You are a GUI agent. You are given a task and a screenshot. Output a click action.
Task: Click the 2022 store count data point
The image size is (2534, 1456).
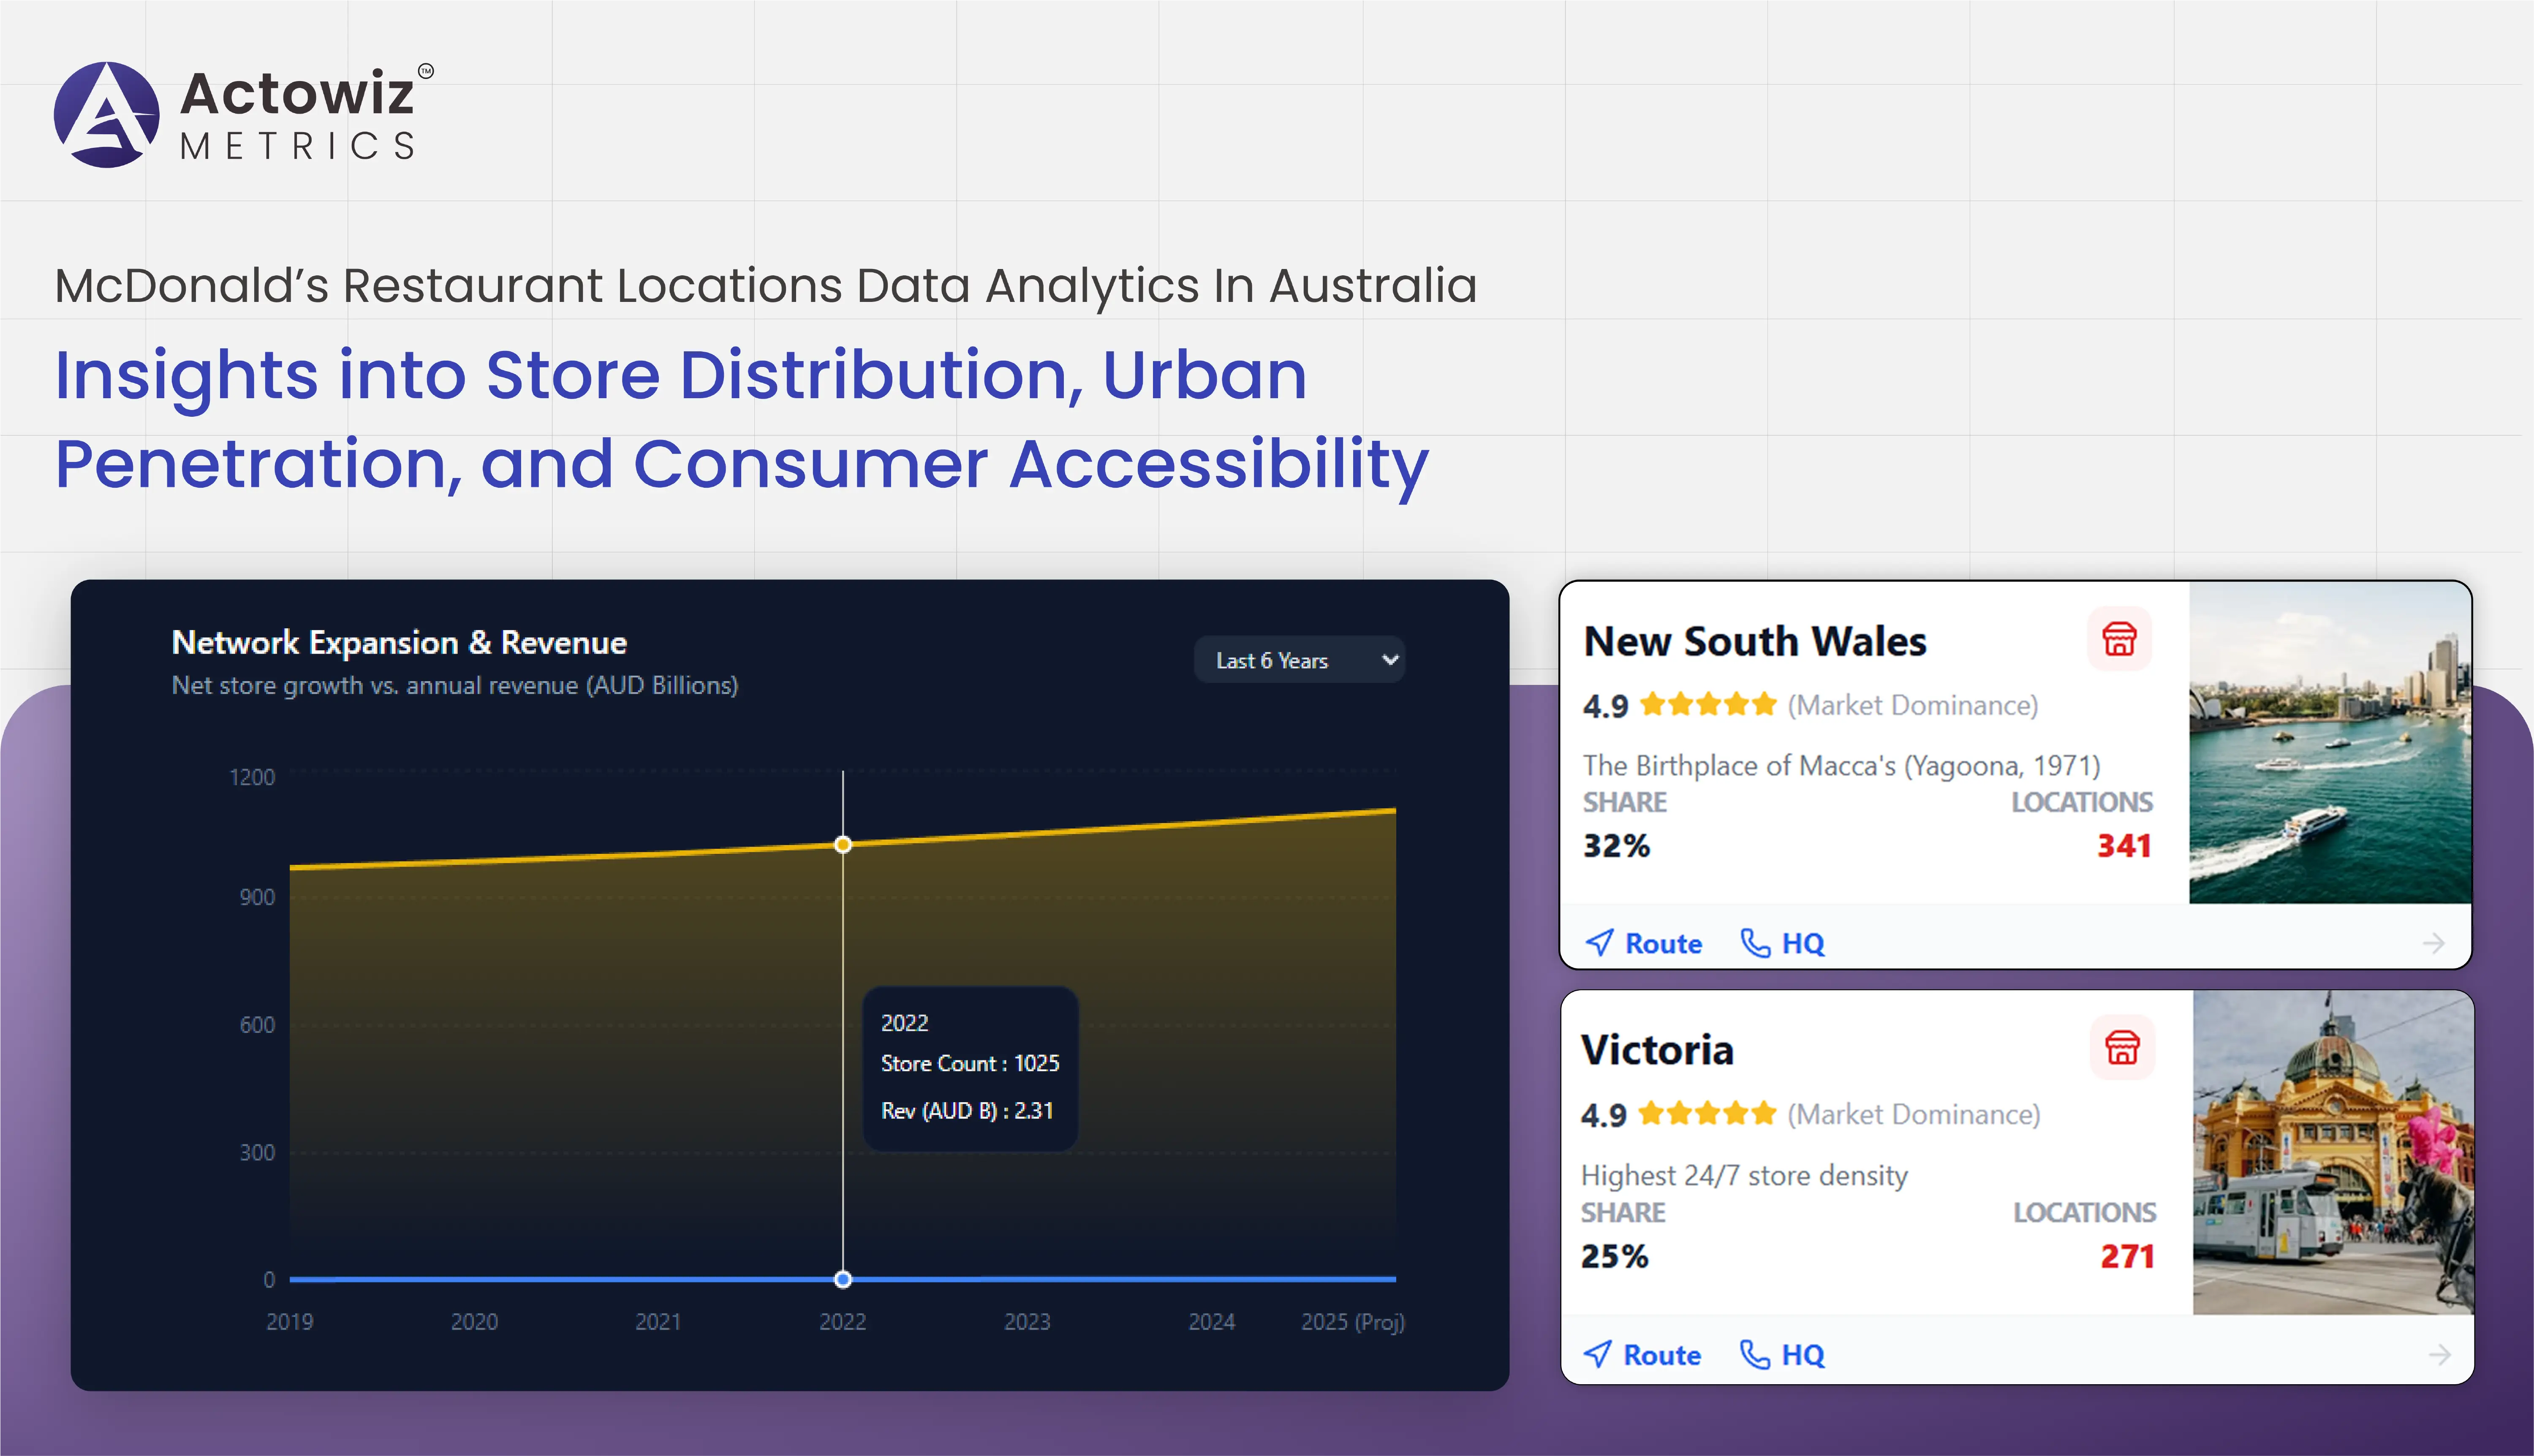(843, 845)
